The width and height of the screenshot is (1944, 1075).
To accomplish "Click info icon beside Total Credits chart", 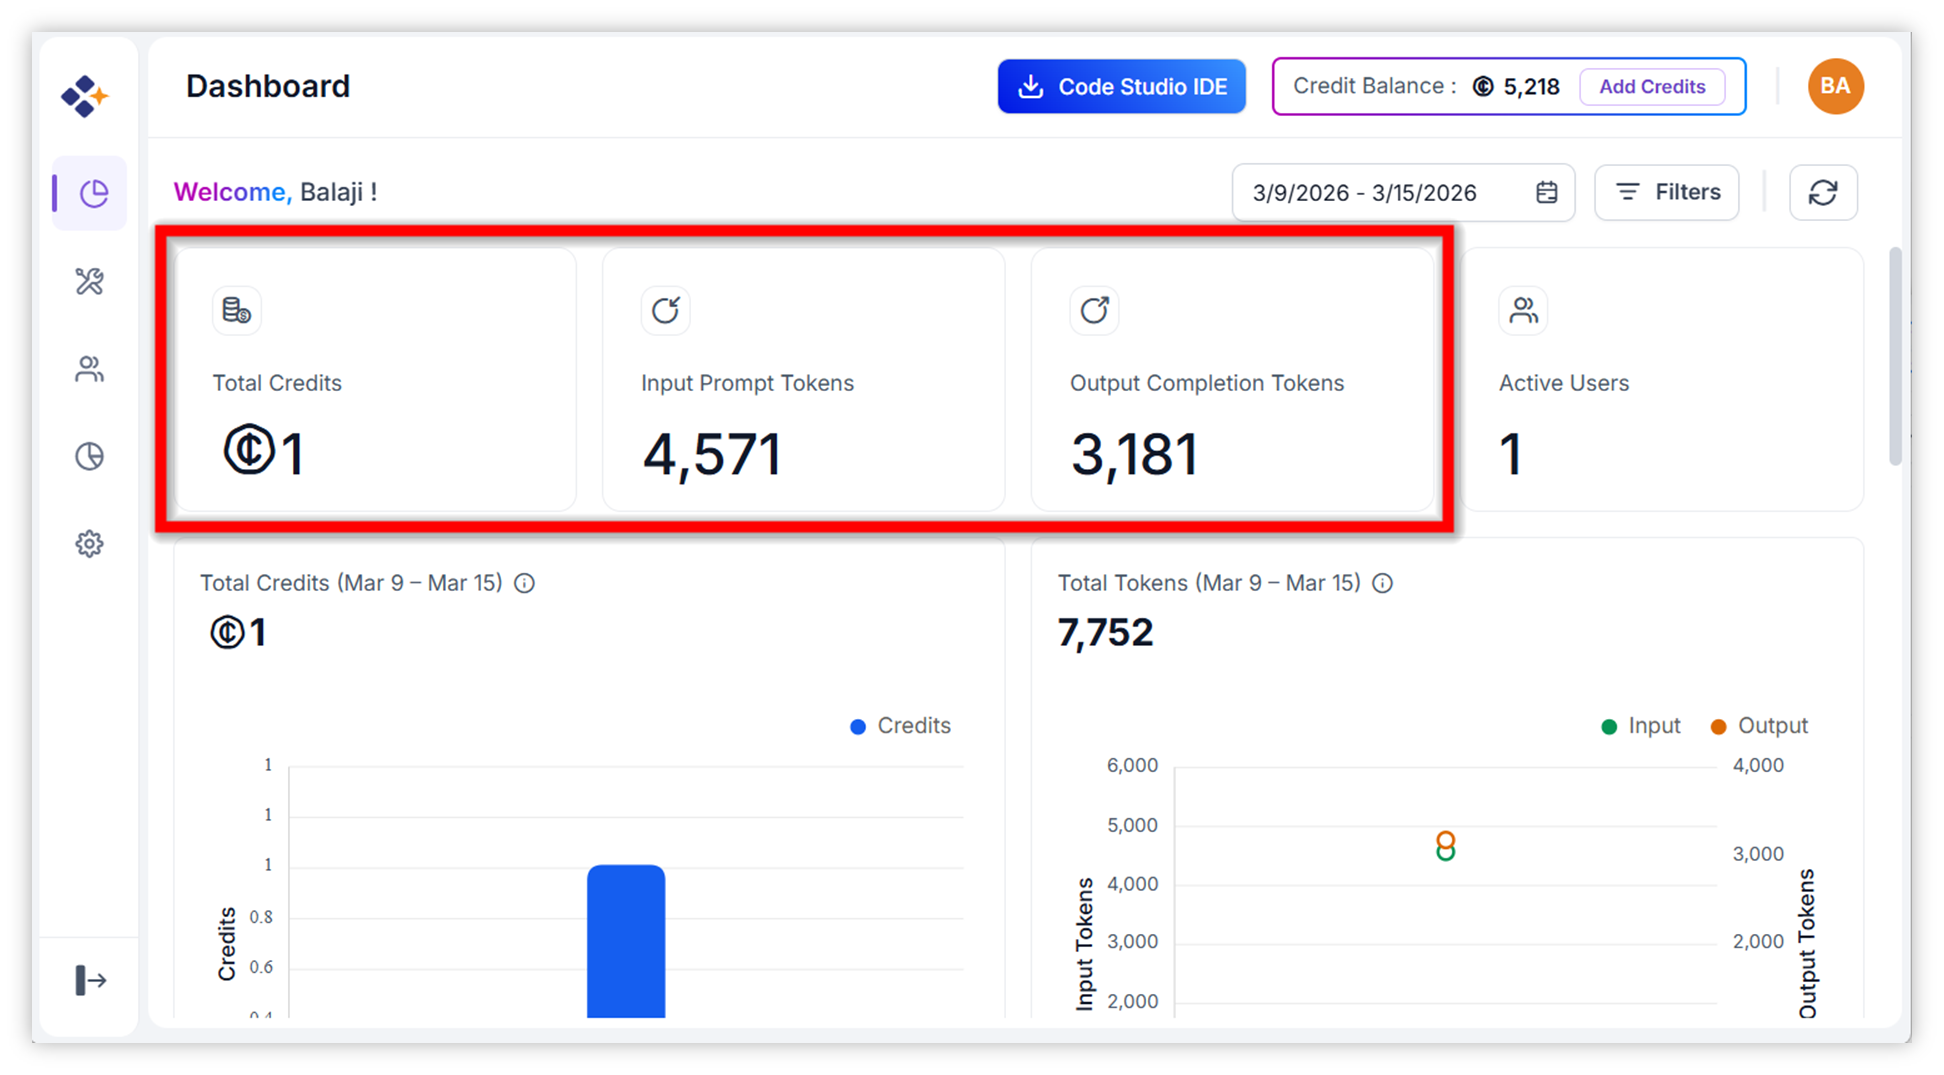I will 524,583.
